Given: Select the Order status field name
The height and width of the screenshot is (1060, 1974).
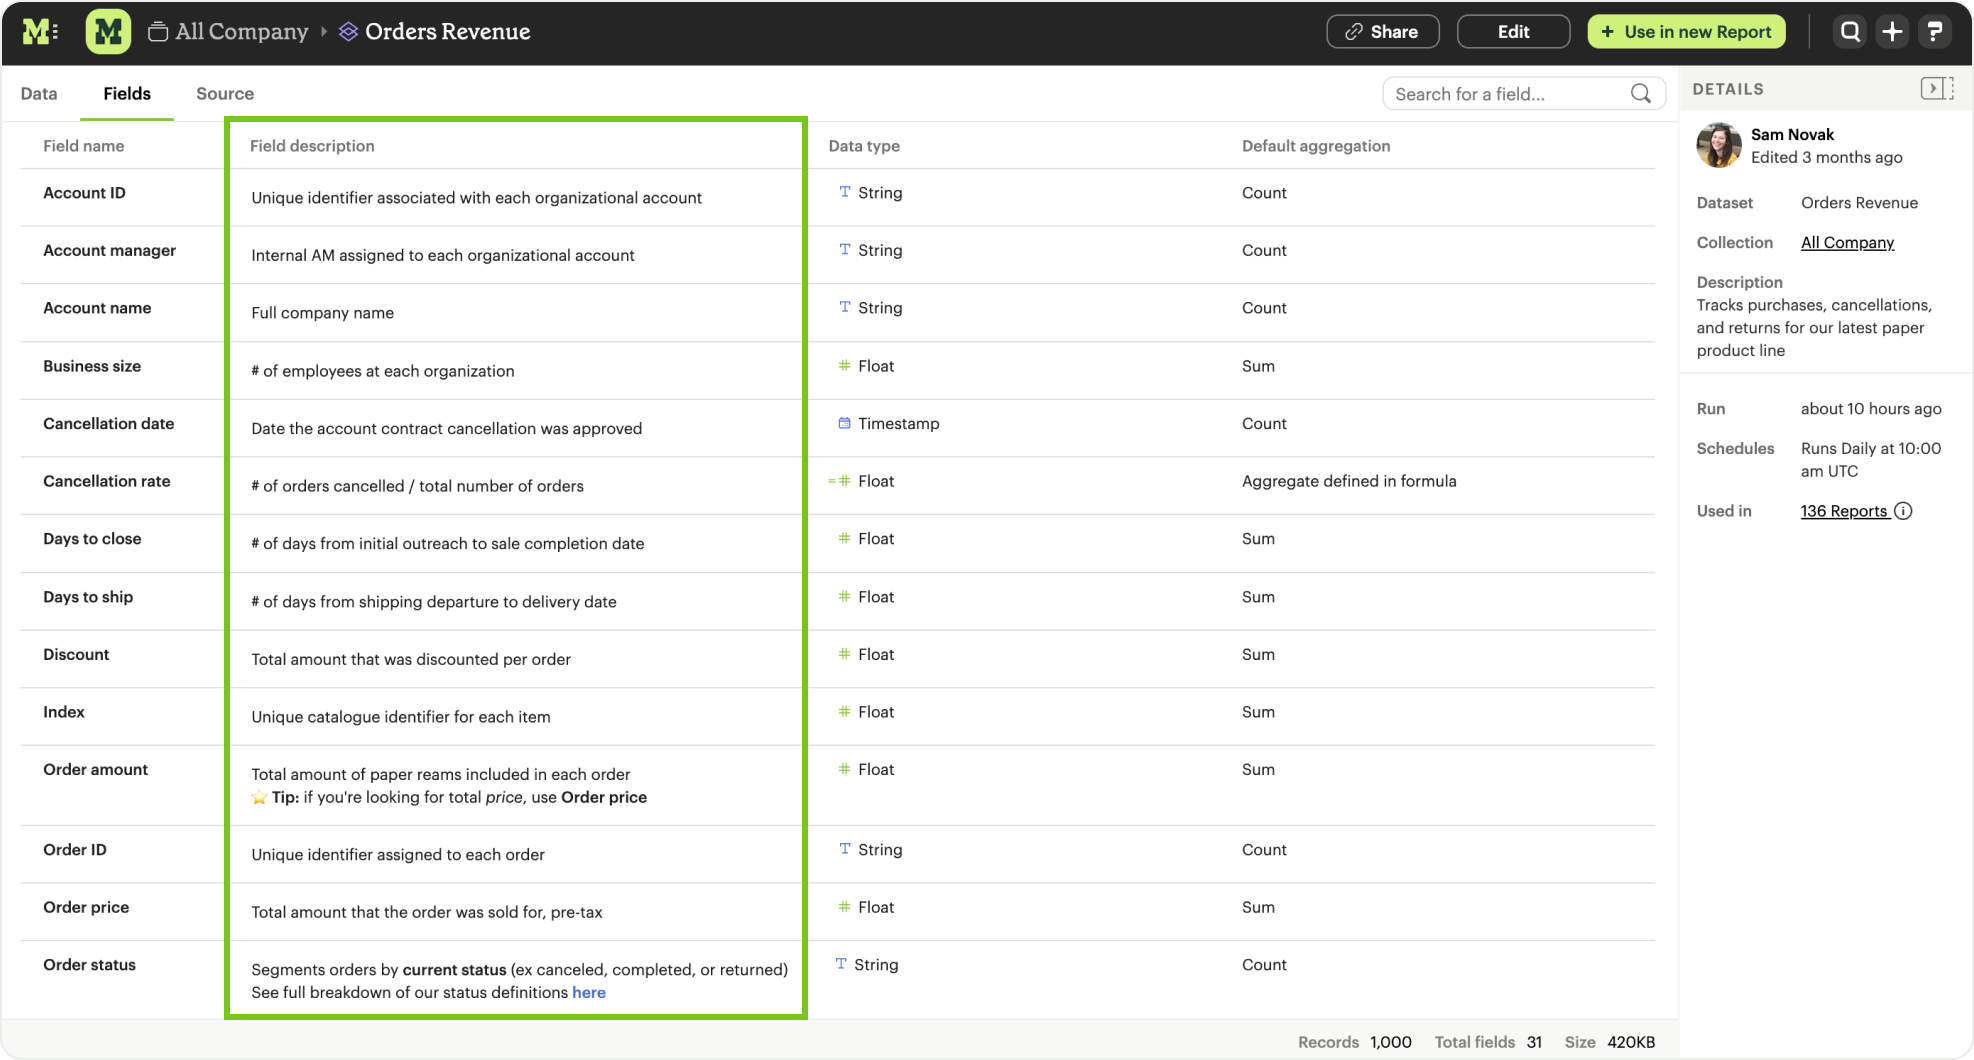Looking at the screenshot, I should click(x=89, y=965).
